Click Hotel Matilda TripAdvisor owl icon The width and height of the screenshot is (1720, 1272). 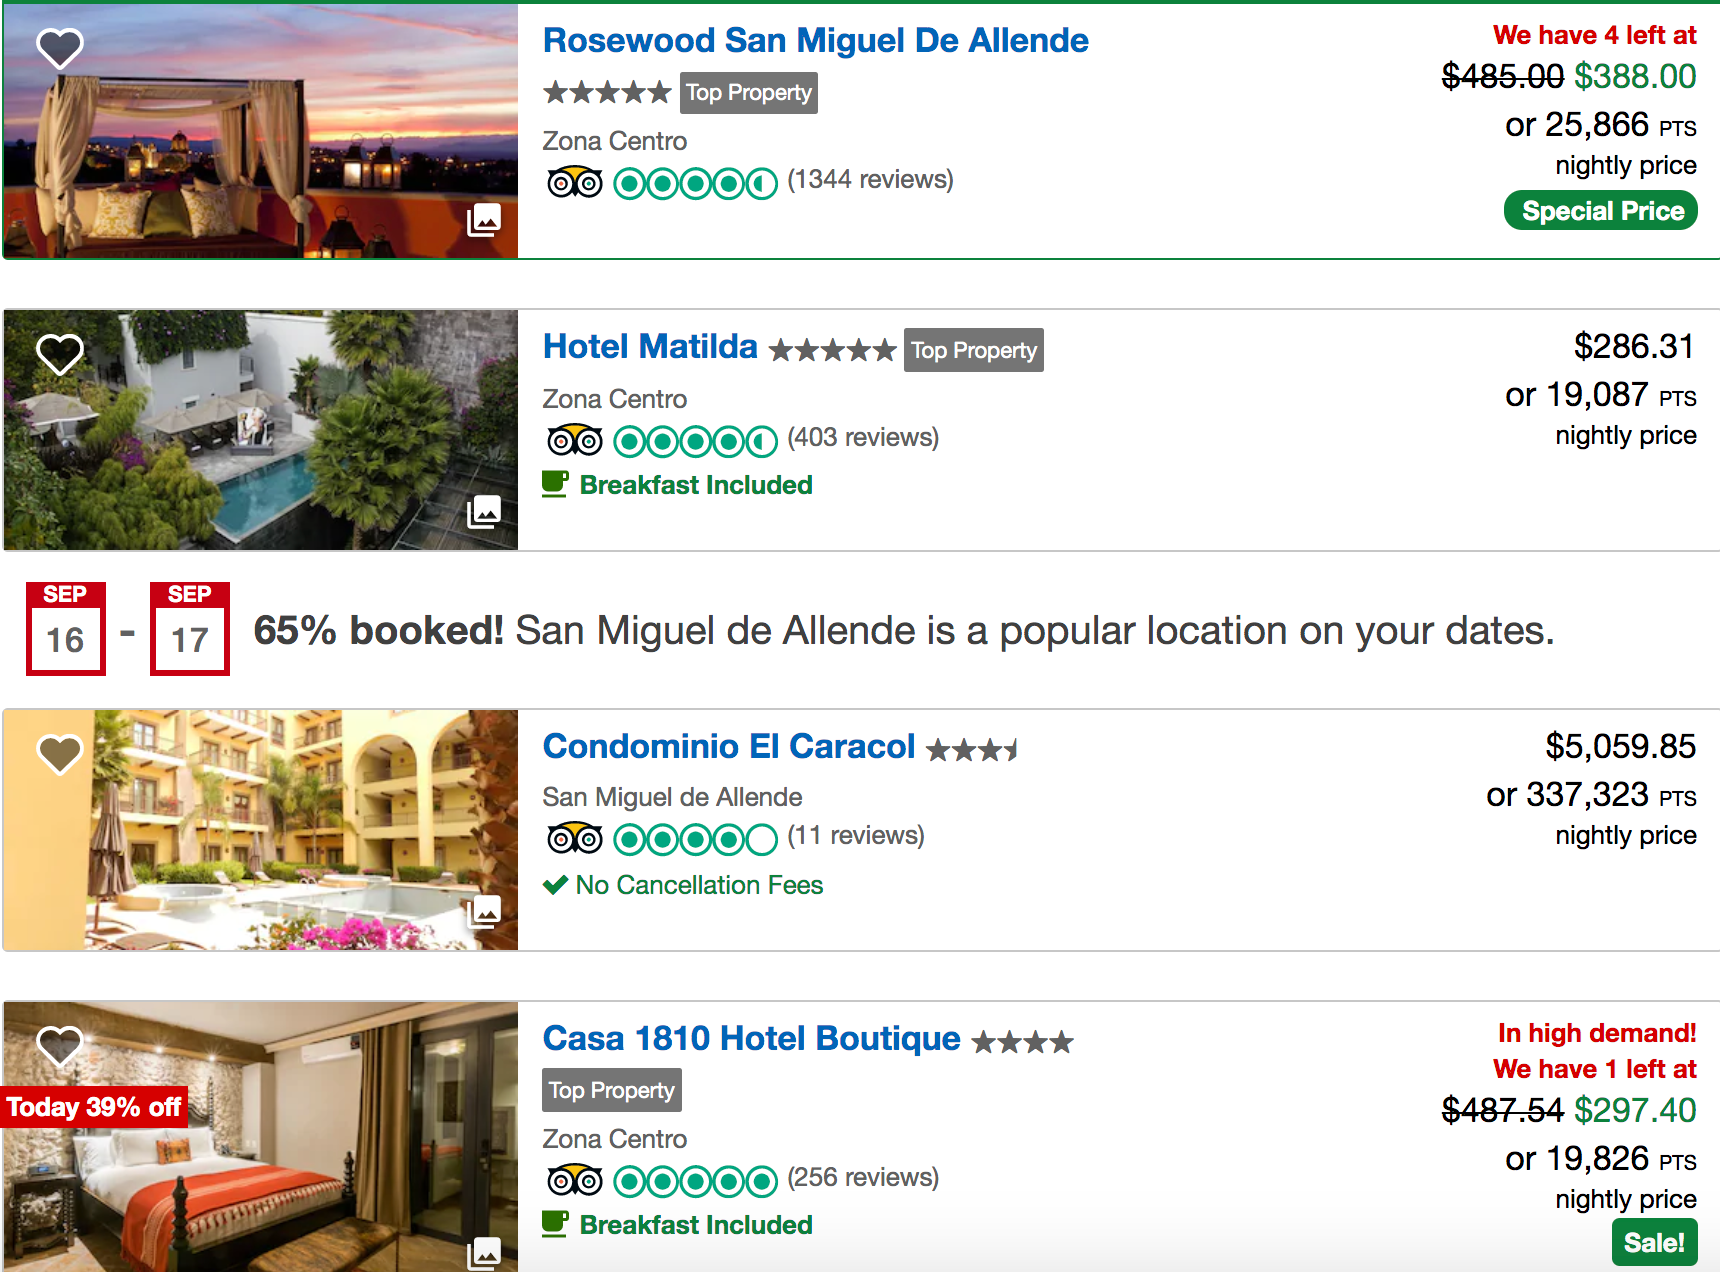(x=575, y=440)
